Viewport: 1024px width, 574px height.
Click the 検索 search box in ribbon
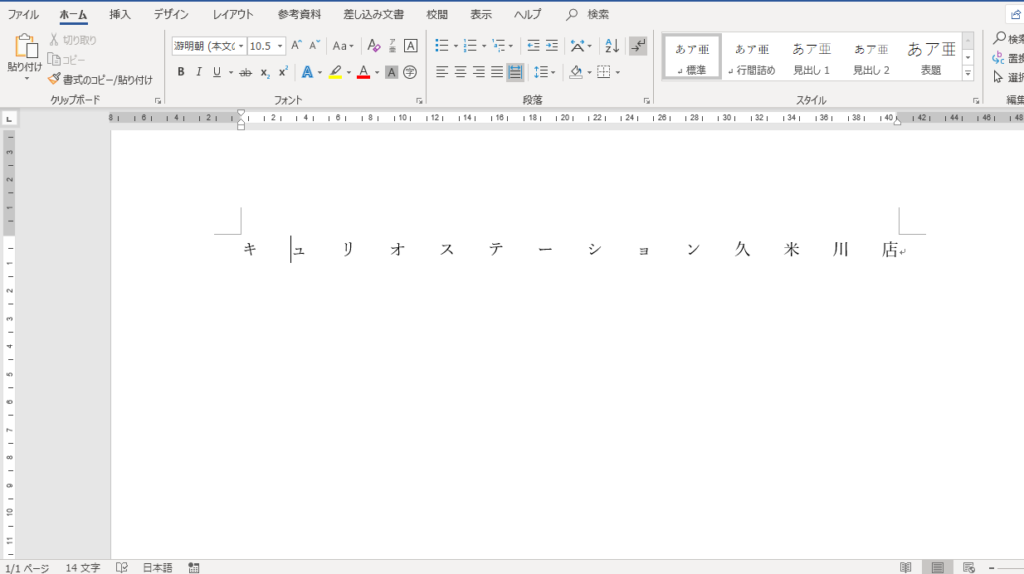(x=588, y=14)
